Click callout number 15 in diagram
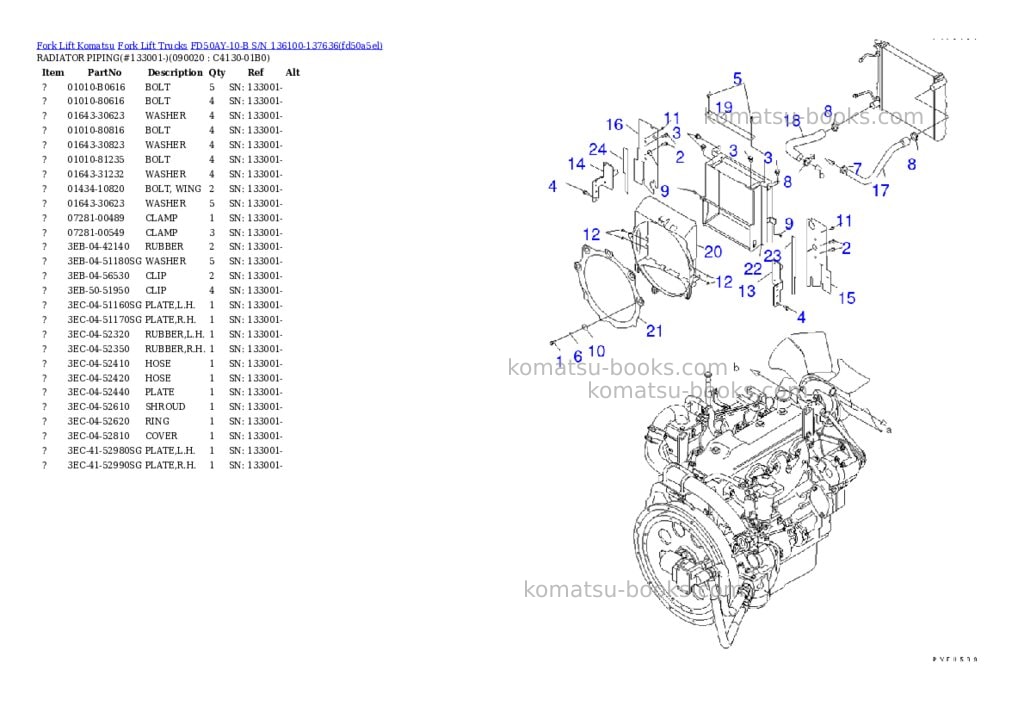Screen dimensions: 1024x725 click(x=847, y=298)
